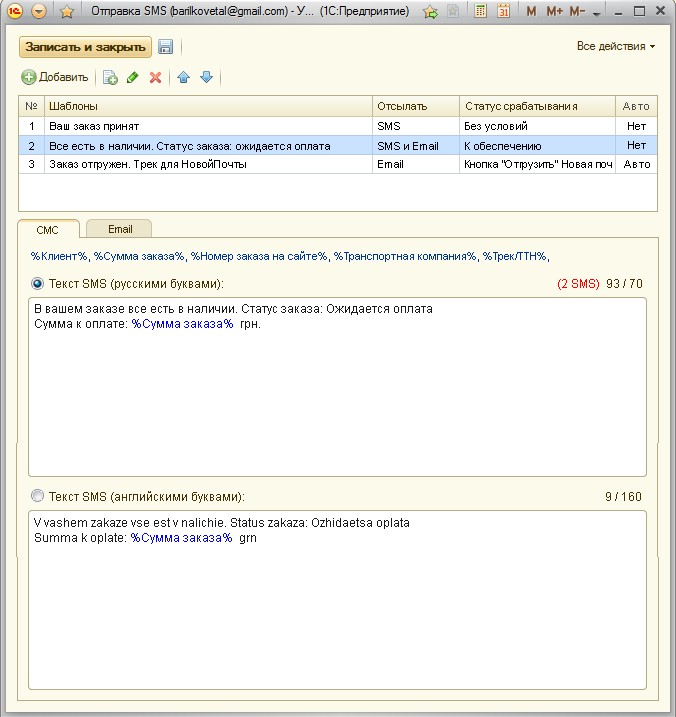Click the save (floppy disk) icon
The height and width of the screenshot is (717, 676).
tap(165, 47)
